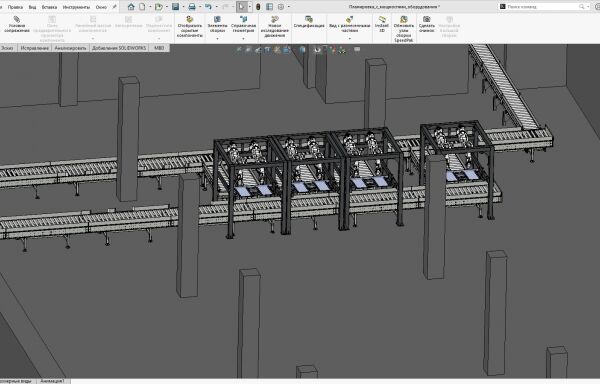Open Справочная геометрия tool
The width and height of the screenshot is (600, 384).
point(243,24)
